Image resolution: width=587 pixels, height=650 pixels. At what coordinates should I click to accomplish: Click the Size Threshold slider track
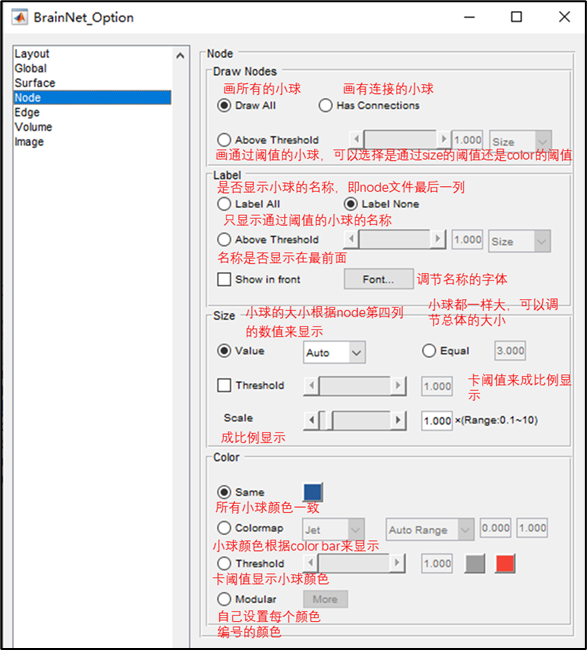pos(354,386)
